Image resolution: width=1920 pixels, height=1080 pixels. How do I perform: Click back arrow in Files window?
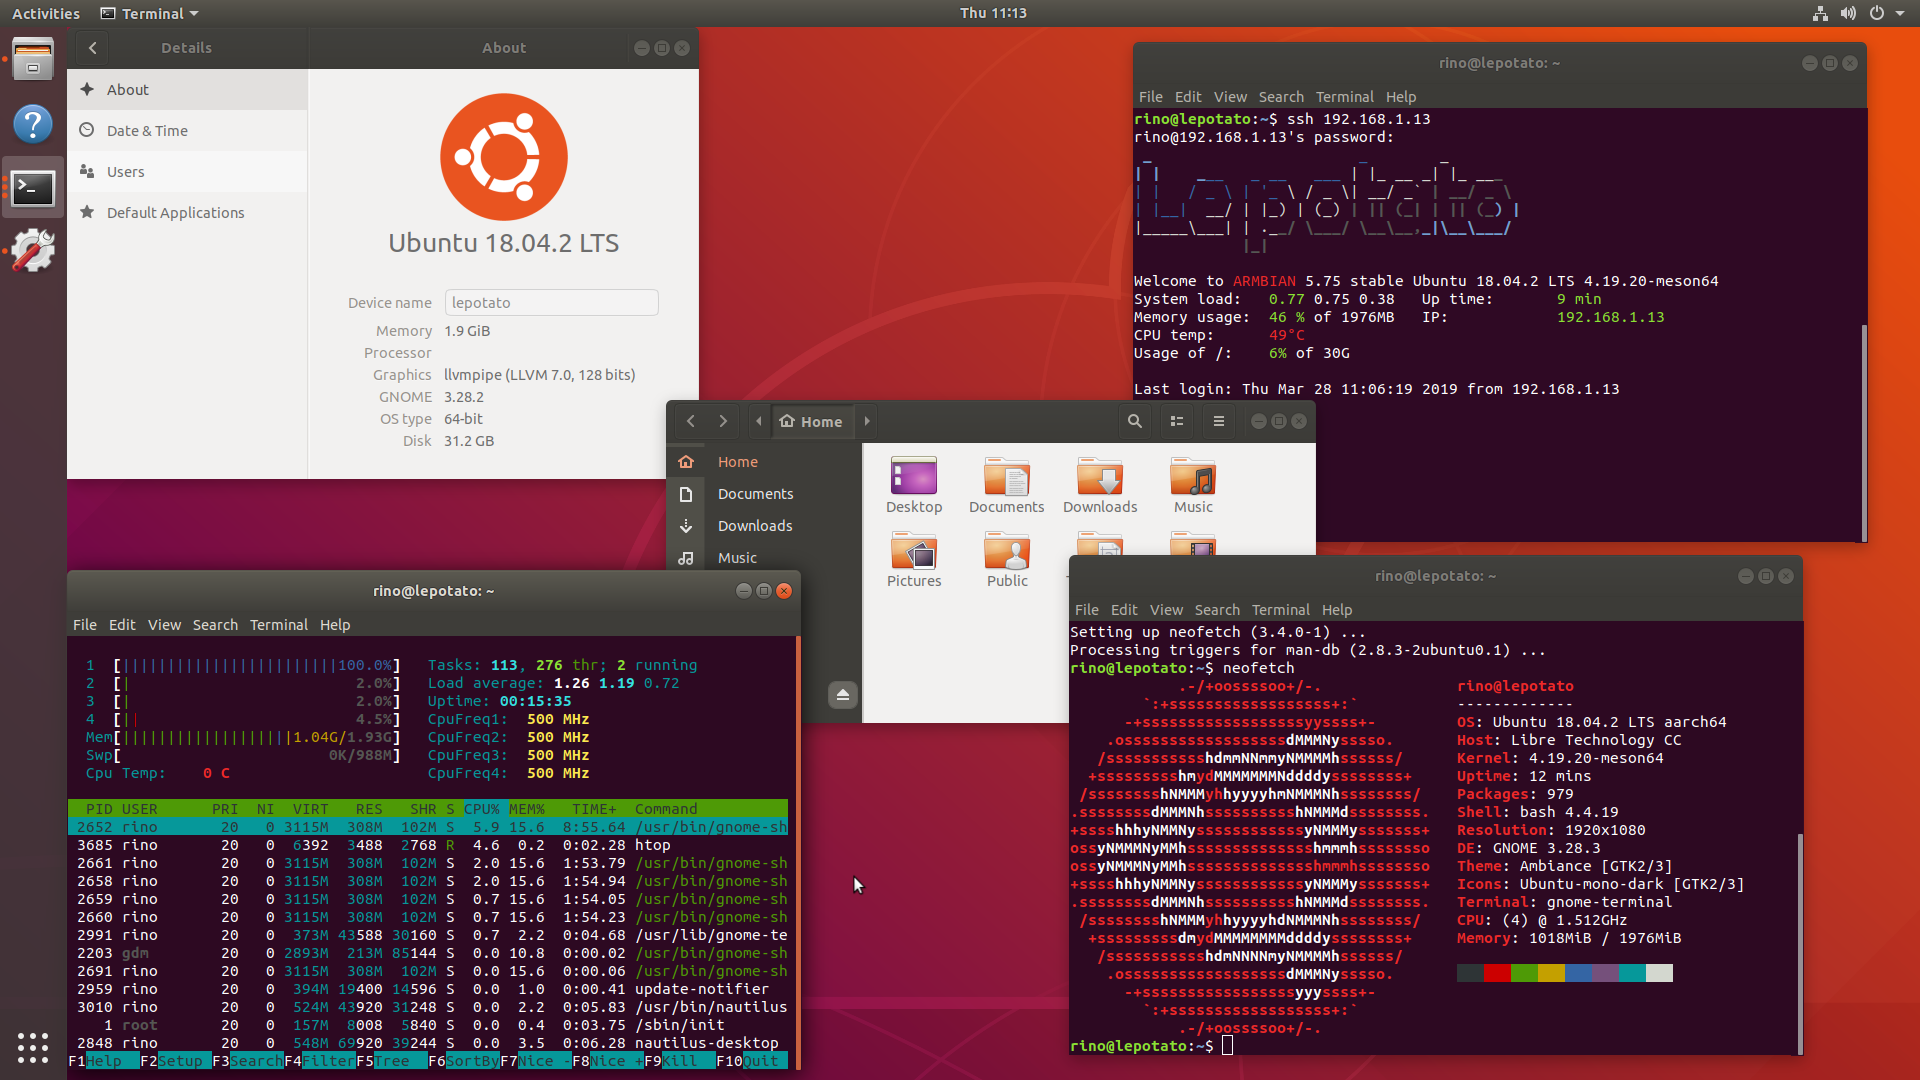(x=691, y=422)
